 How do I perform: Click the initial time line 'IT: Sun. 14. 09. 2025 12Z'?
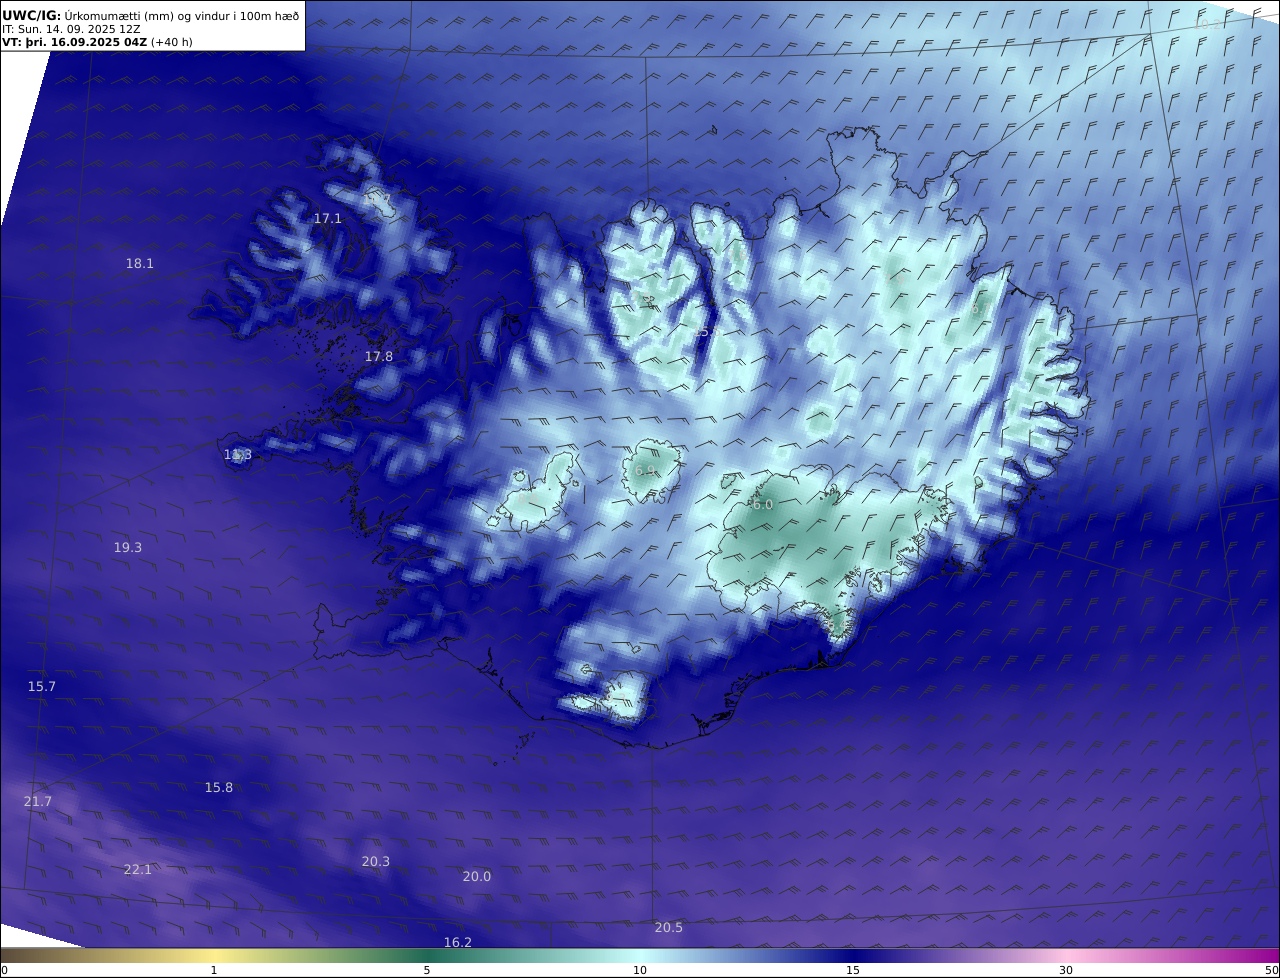pos(71,29)
